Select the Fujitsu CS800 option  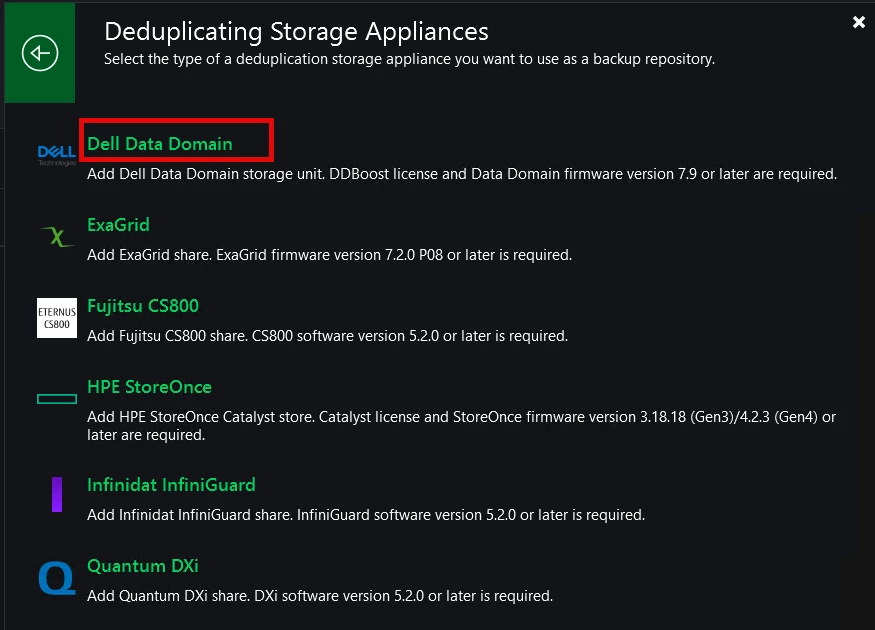pyautogui.click(x=143, y=306)
